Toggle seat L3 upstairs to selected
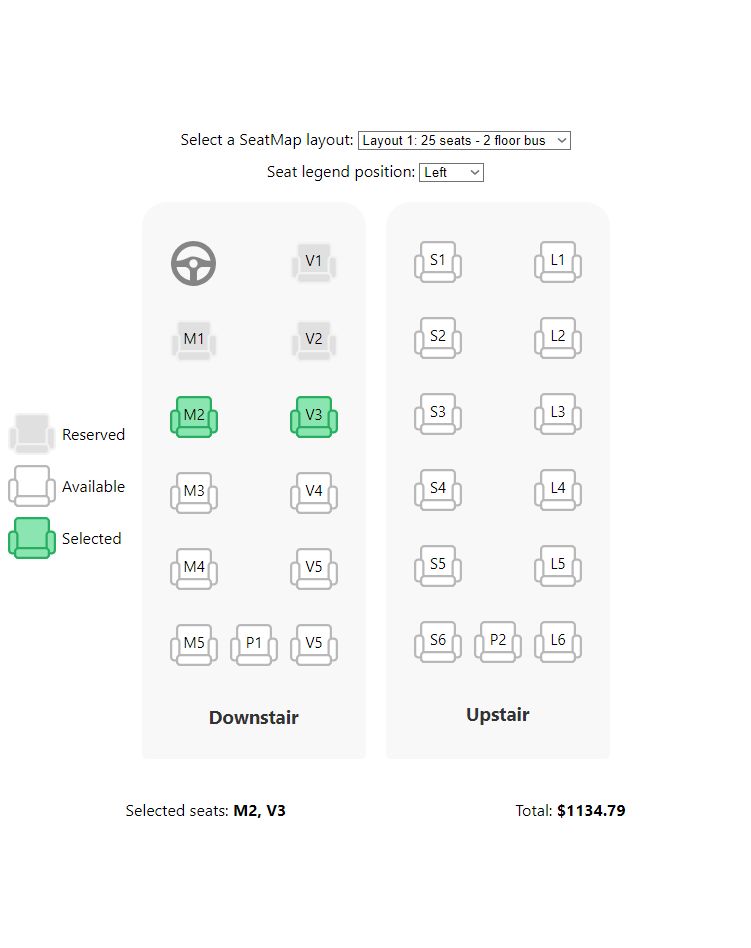Image resolution: width=751 pixels, height=948 pixels. click(x=558, y=413)
